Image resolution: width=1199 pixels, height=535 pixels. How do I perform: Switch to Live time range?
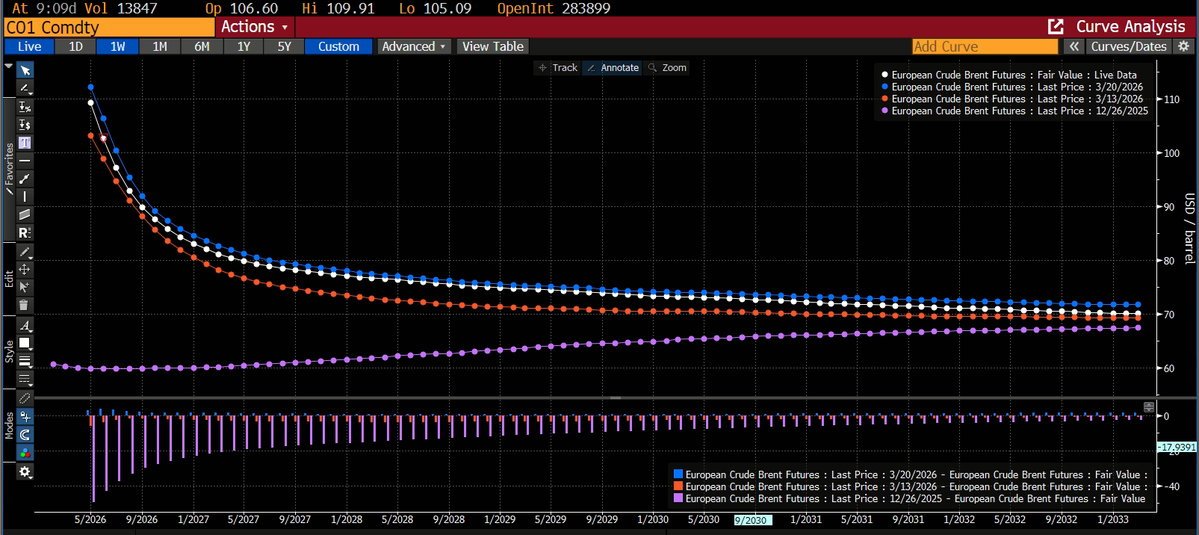(29, 47)
